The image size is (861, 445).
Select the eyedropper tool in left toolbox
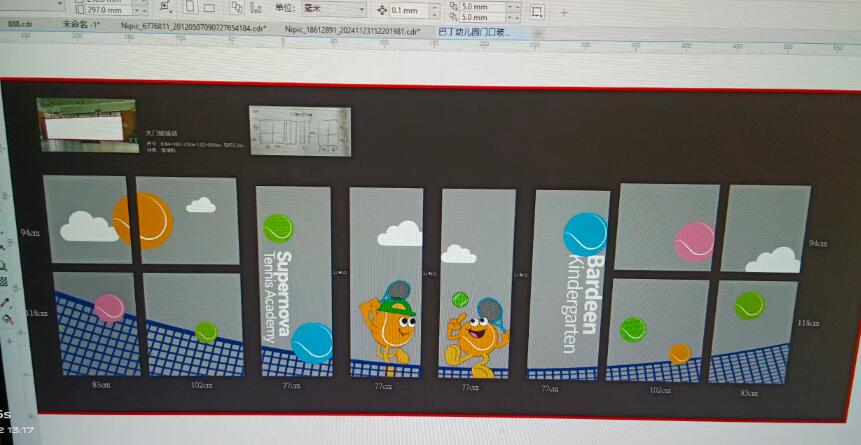click(6, 301)
